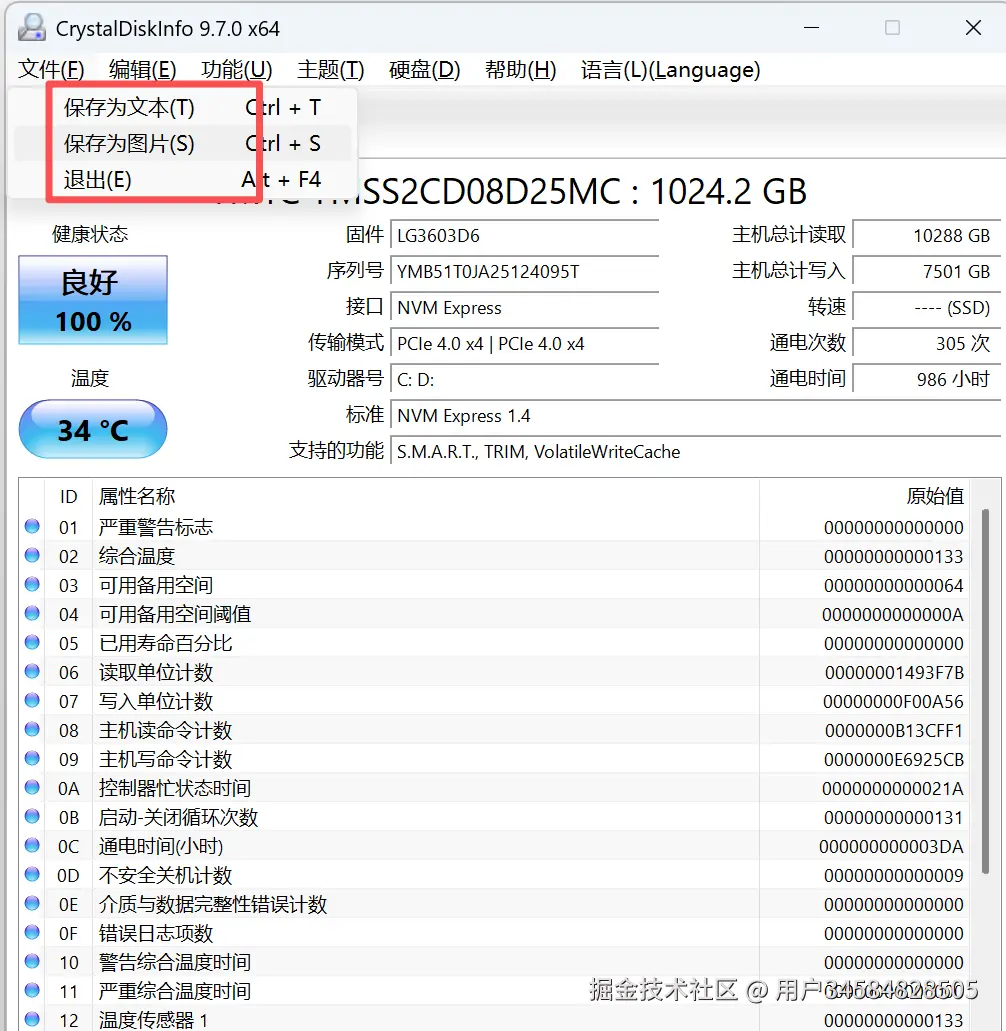The height and width of the screenshot is (1031, 1006).
Task: Click status dot for row 0F 错误日志项数
Action: point(32,932)
